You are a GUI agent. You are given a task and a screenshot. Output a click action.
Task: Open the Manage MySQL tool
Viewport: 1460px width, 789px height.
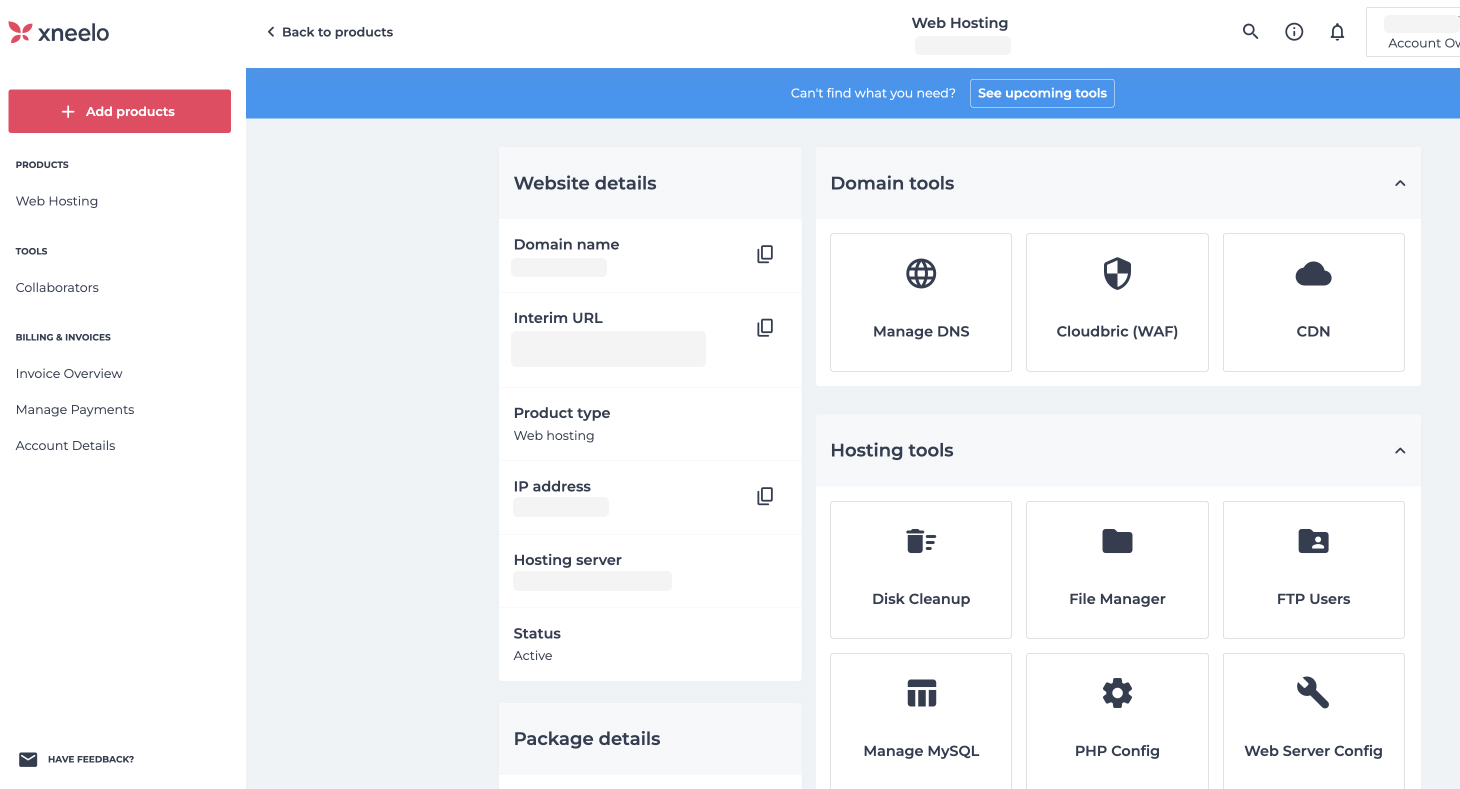coord(921,721)
